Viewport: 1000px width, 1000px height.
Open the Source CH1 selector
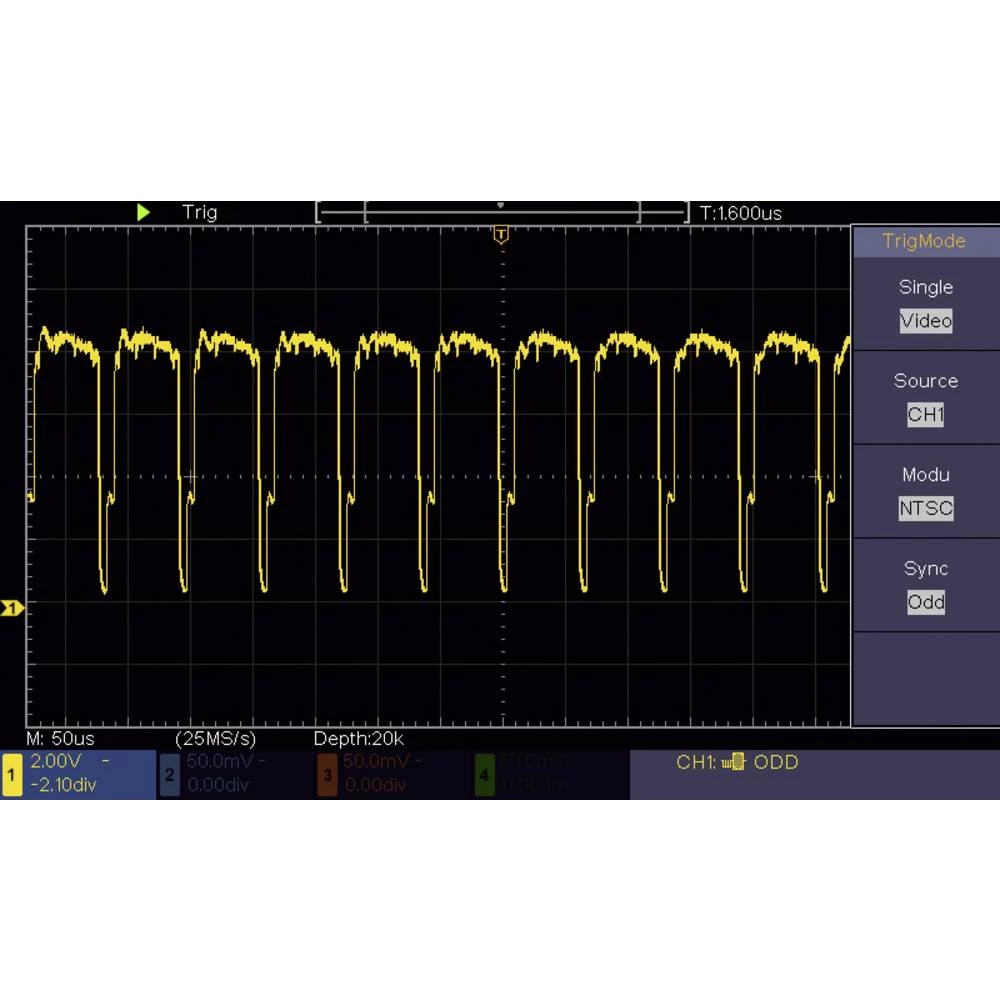pos(925,414)
